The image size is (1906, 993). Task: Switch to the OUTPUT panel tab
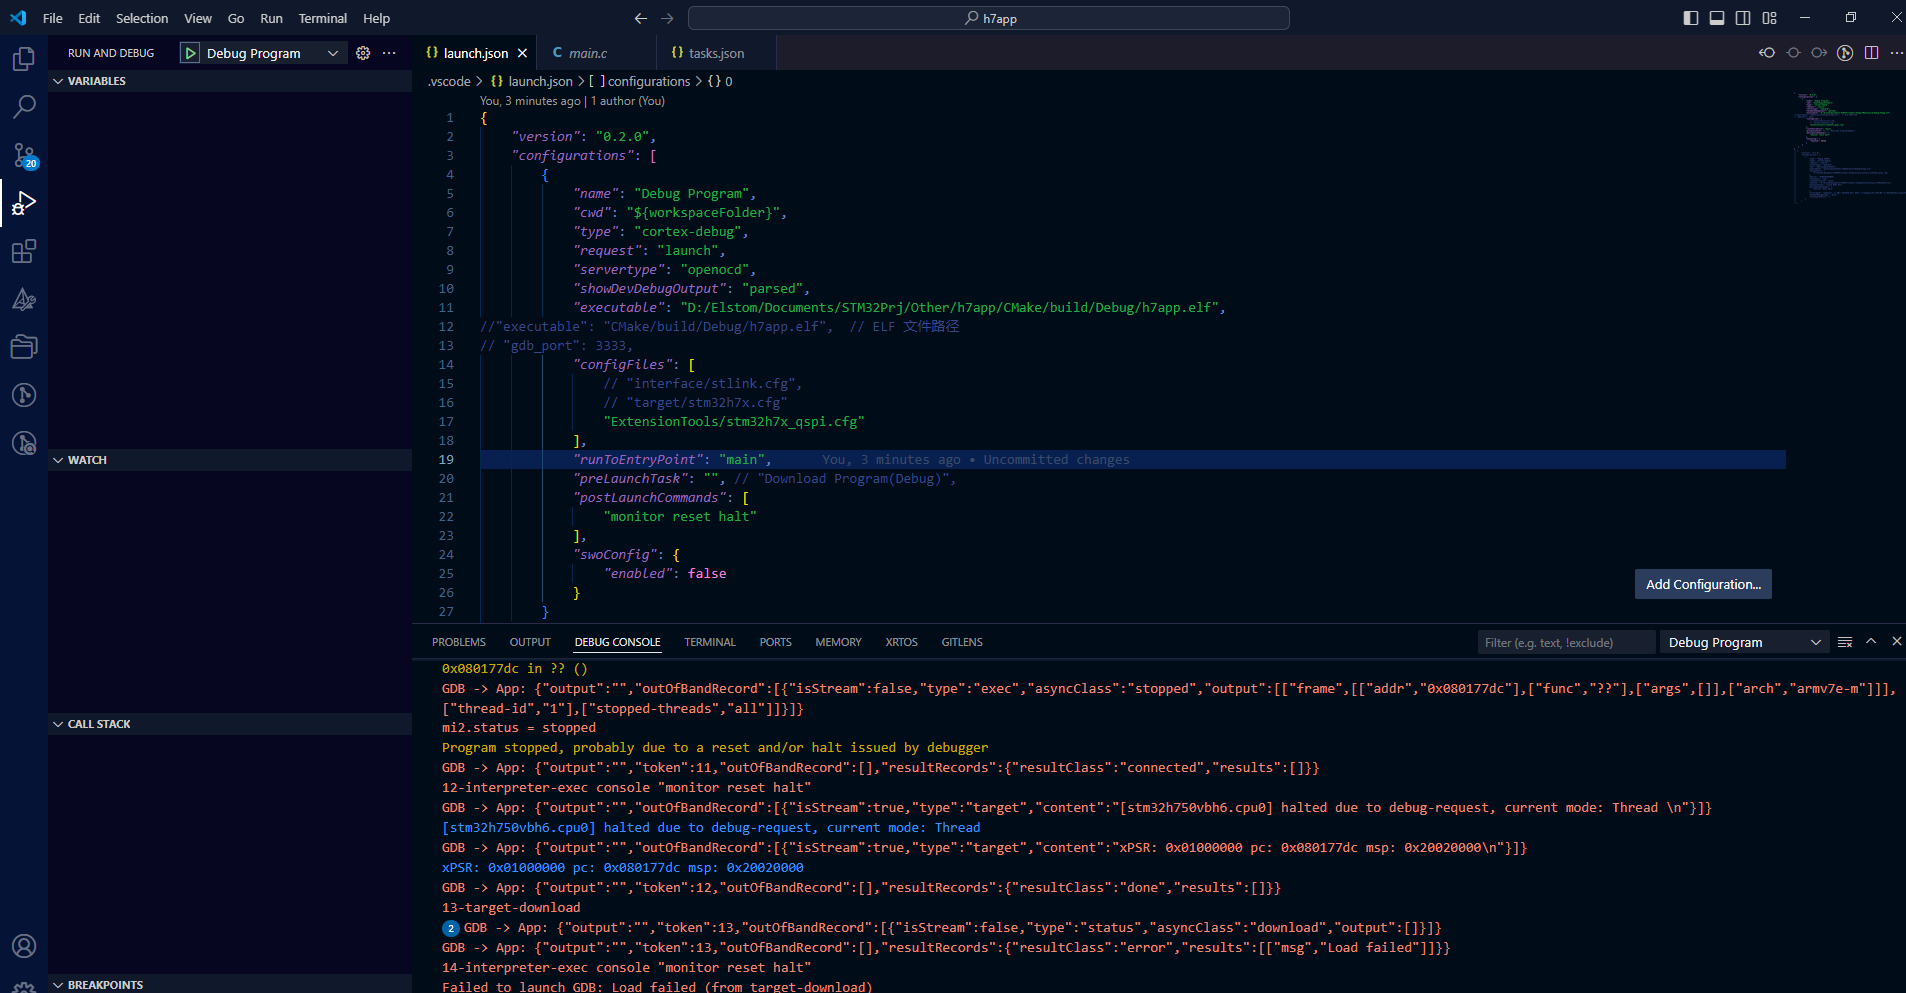click(530, 642)
